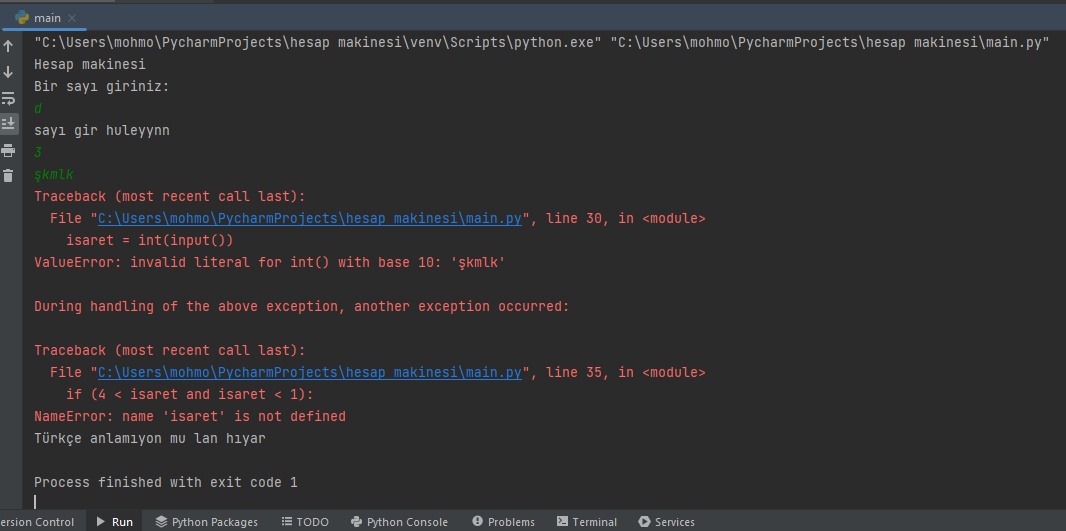Clear all console output with trash icon
Viewport: 1066px width, 531px height.
8,176
